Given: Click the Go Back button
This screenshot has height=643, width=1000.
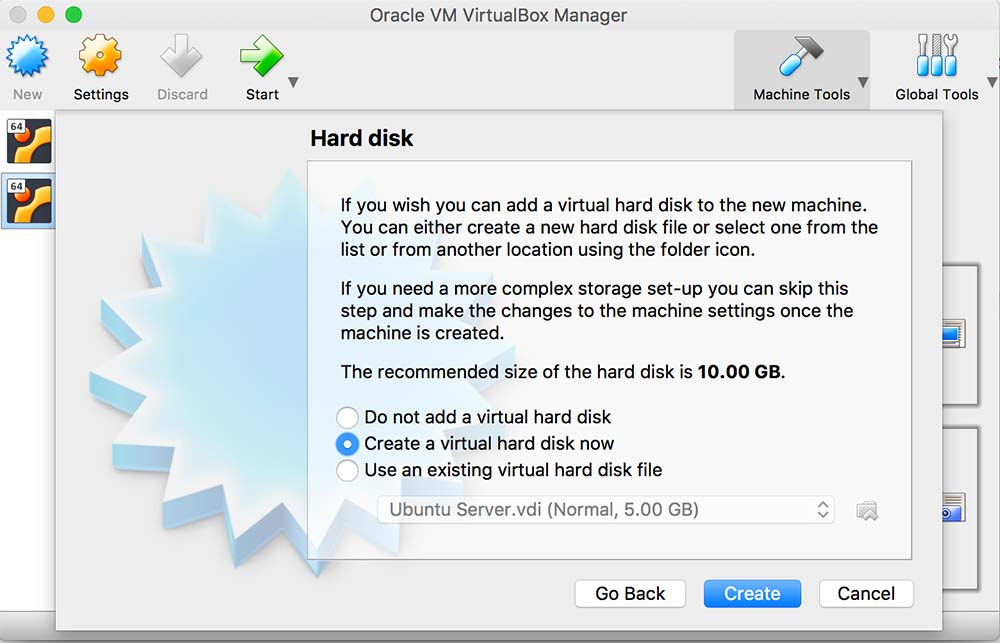Looking at the screenshot, I should 630,594.
